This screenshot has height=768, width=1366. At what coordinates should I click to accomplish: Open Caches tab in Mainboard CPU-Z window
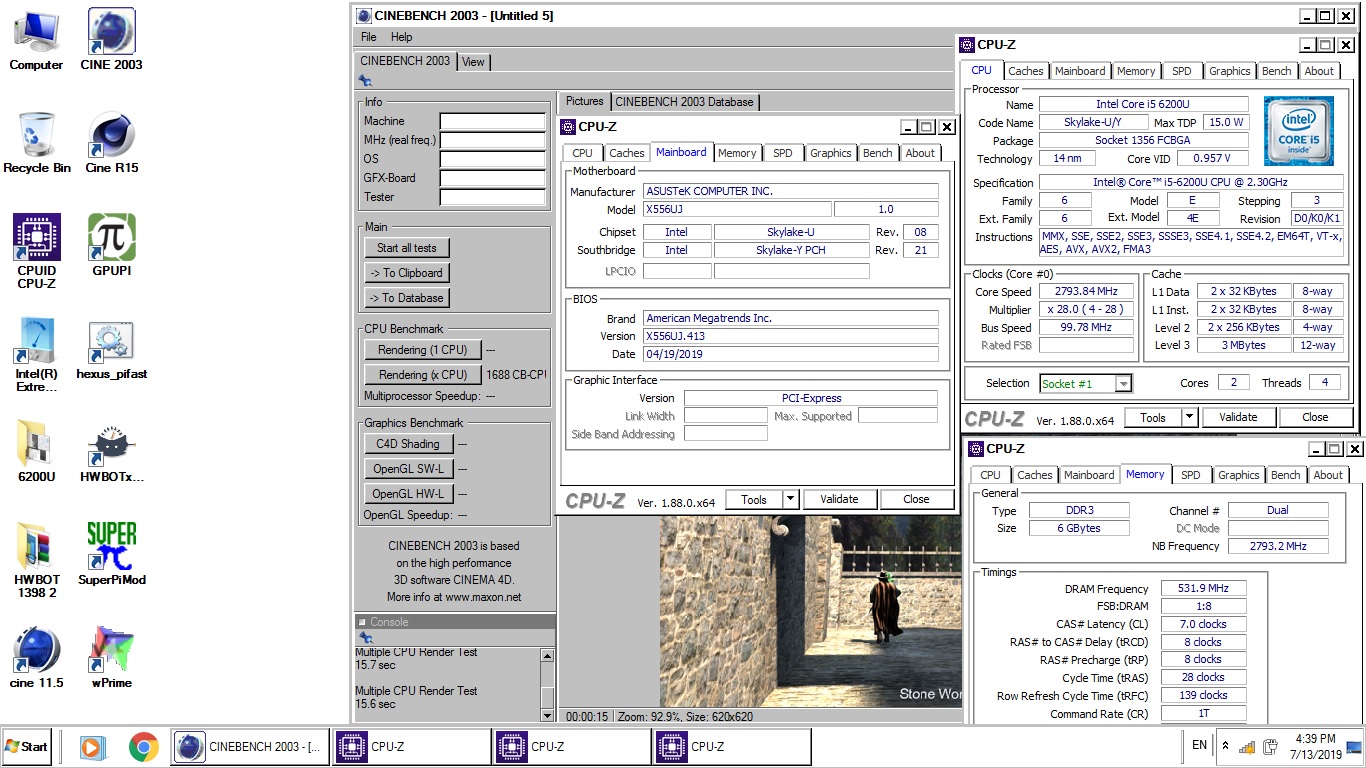pyautogui.click(x=627, y=153)
